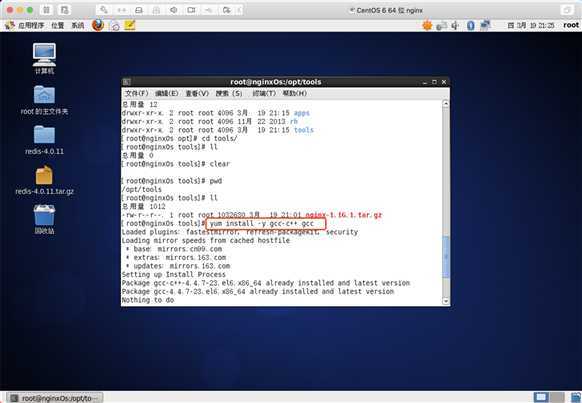Click the bottom-right panel trash icon
This screenshot has height=403, width=582.
coord(576,397)
